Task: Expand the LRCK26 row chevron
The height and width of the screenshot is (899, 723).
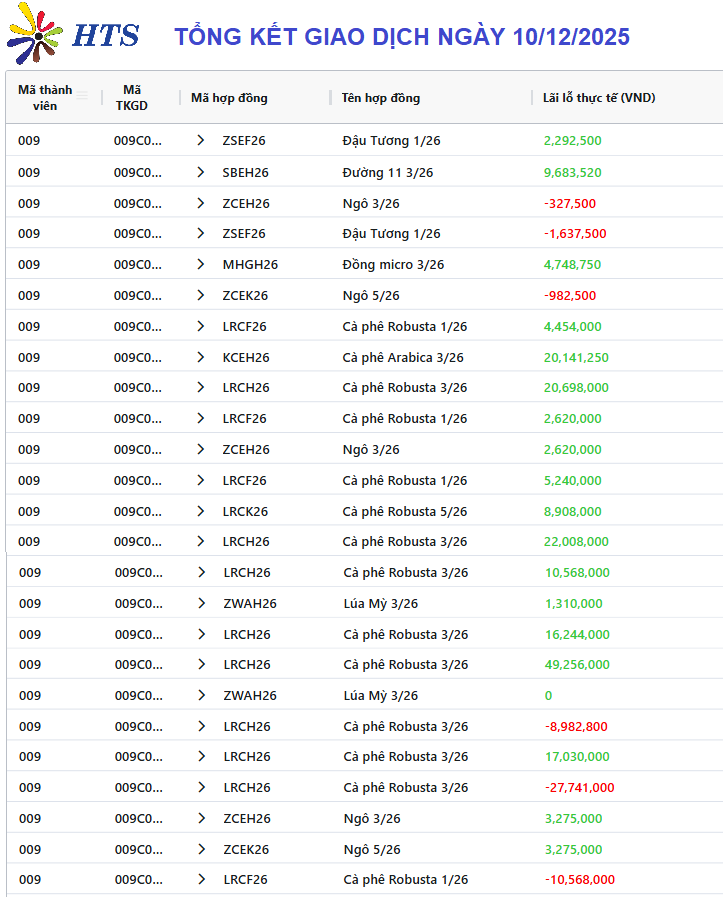Action: click(x=201, y=512)
